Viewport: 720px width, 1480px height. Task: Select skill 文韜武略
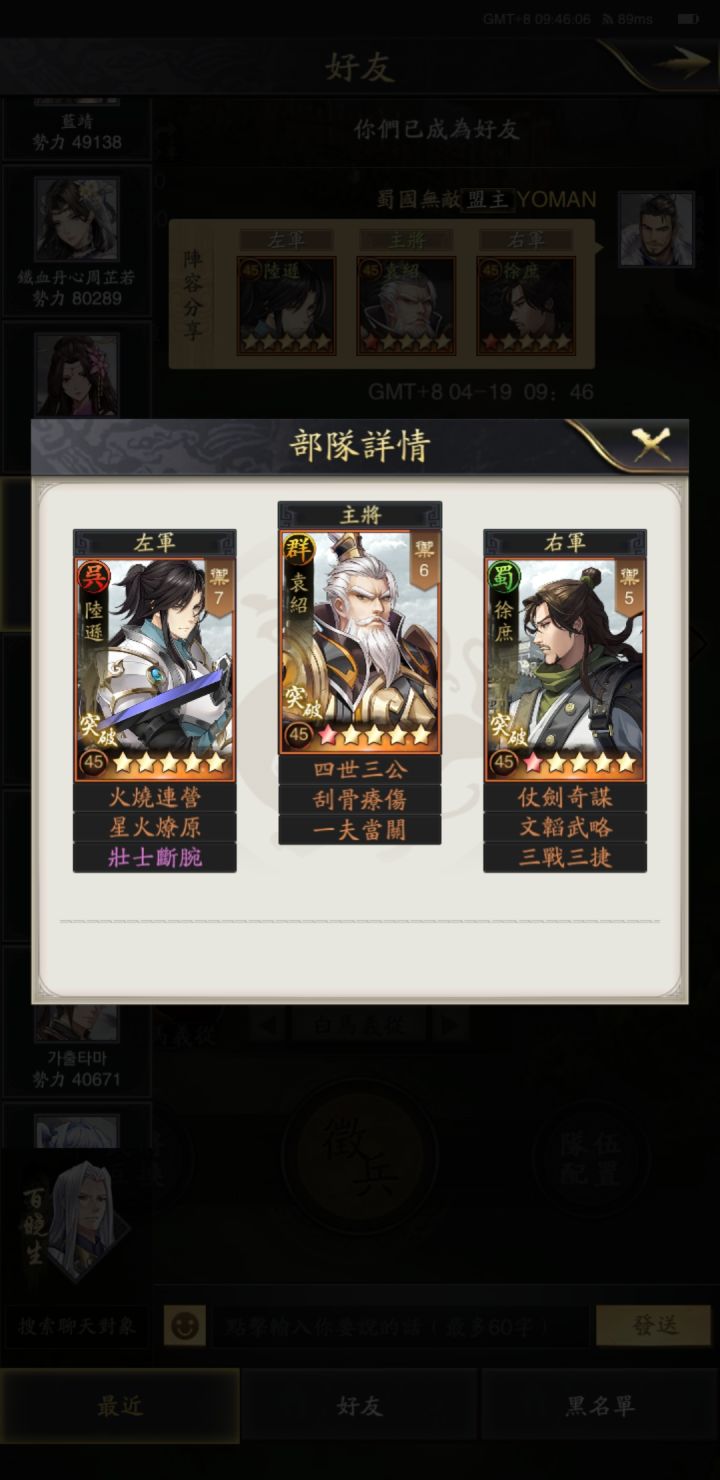tap(565, 828)
